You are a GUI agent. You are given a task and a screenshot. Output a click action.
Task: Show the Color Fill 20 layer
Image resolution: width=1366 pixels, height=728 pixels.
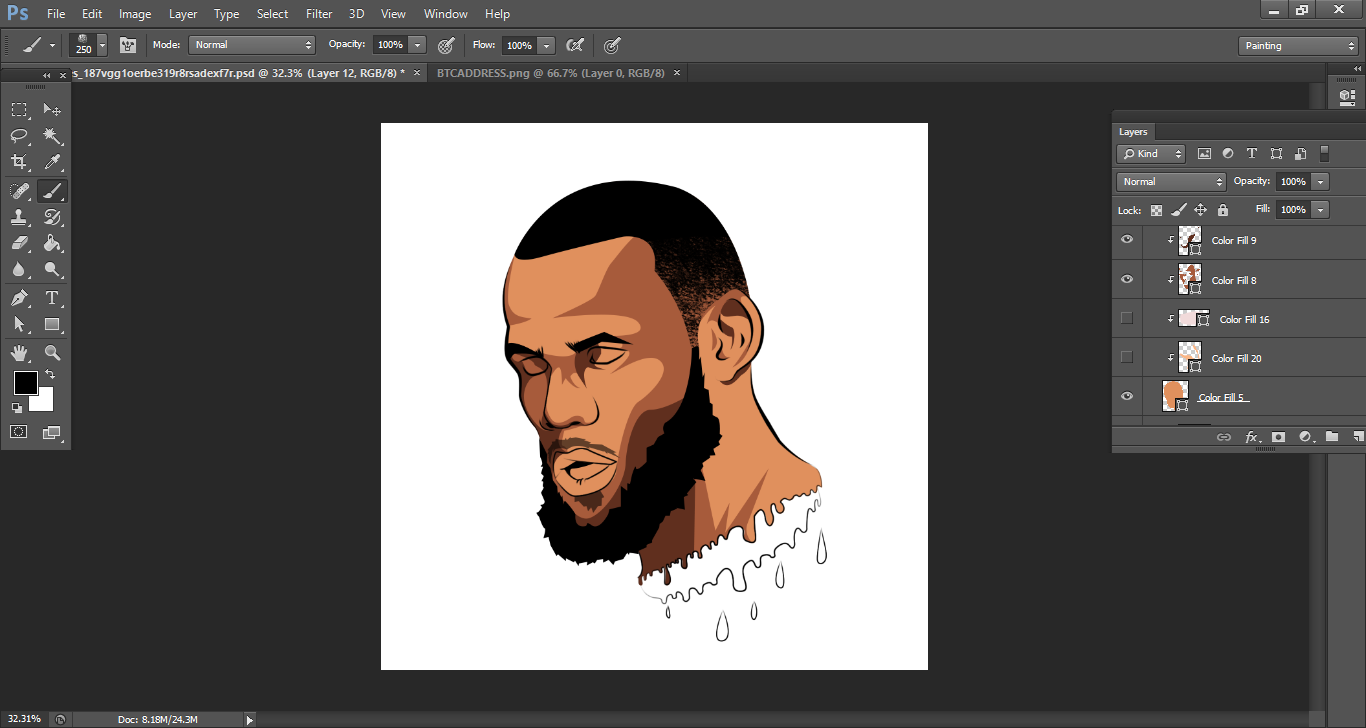(1127, 357)
